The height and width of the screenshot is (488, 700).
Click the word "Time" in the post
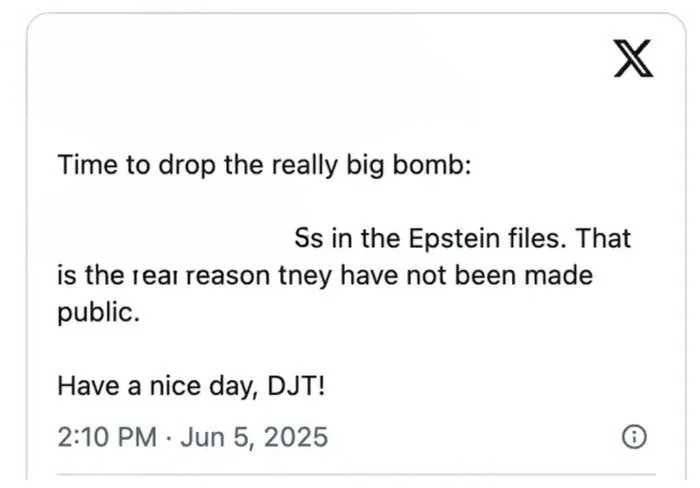87,164
